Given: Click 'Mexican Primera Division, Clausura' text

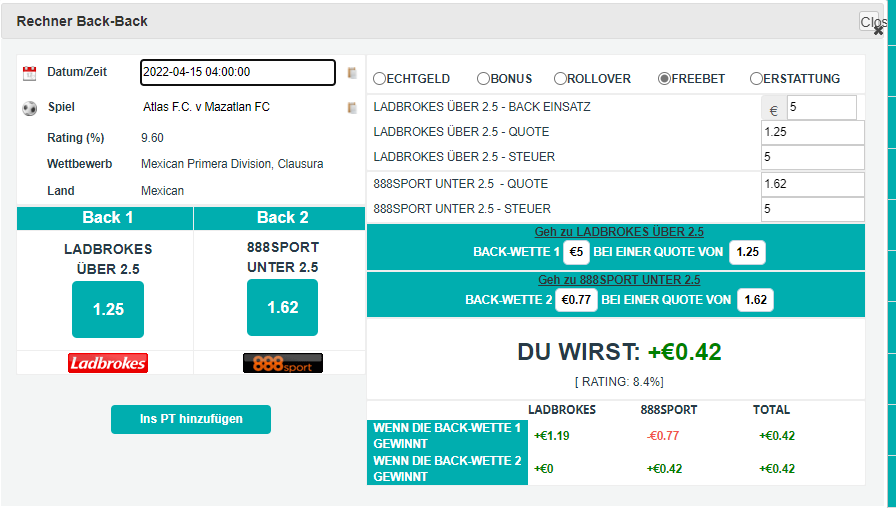Looking at the screenshot, I should [232, 165].
